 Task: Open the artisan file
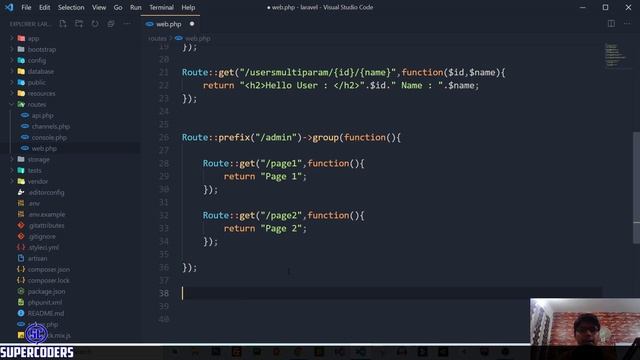[x=37, y=258]
